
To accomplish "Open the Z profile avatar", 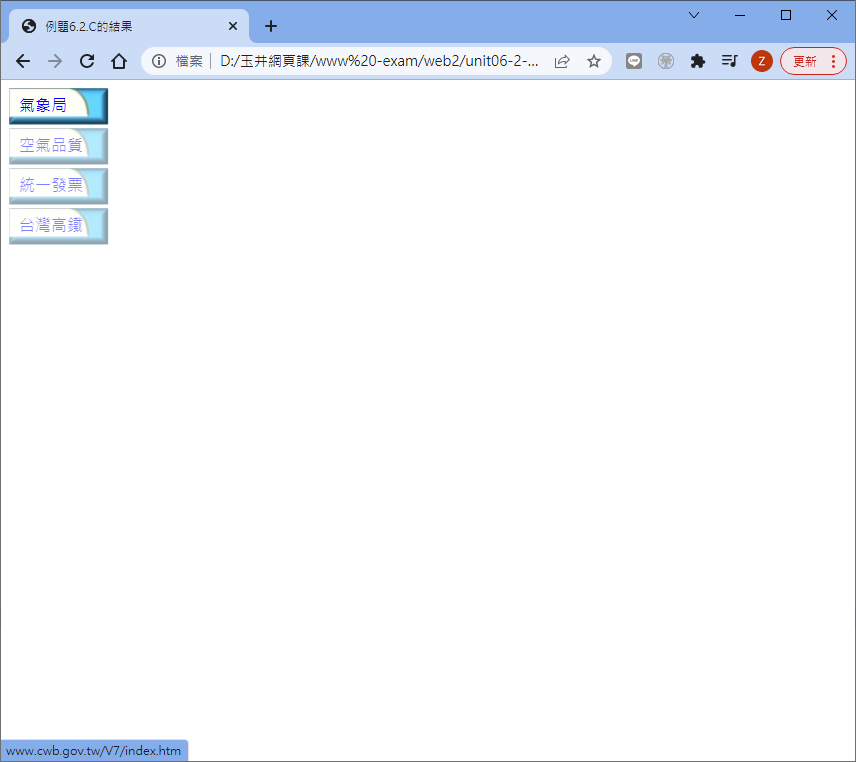I will pos(761,61).
